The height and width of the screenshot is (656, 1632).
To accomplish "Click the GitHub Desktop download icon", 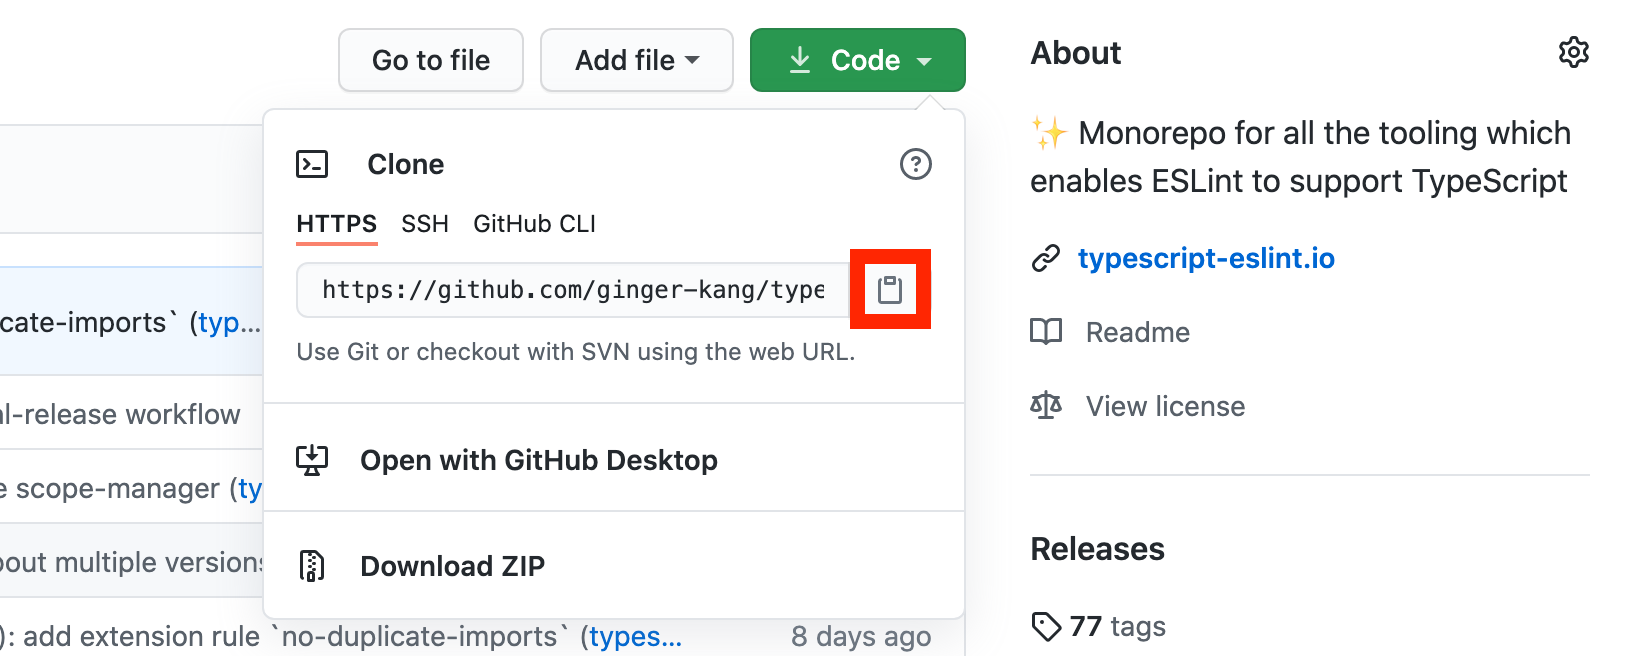I will point(312,460).
